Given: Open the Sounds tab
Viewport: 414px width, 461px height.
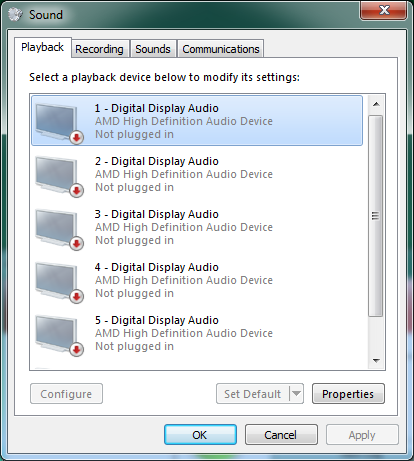Looking at the screenshot, I should click(x=153, y=49).
